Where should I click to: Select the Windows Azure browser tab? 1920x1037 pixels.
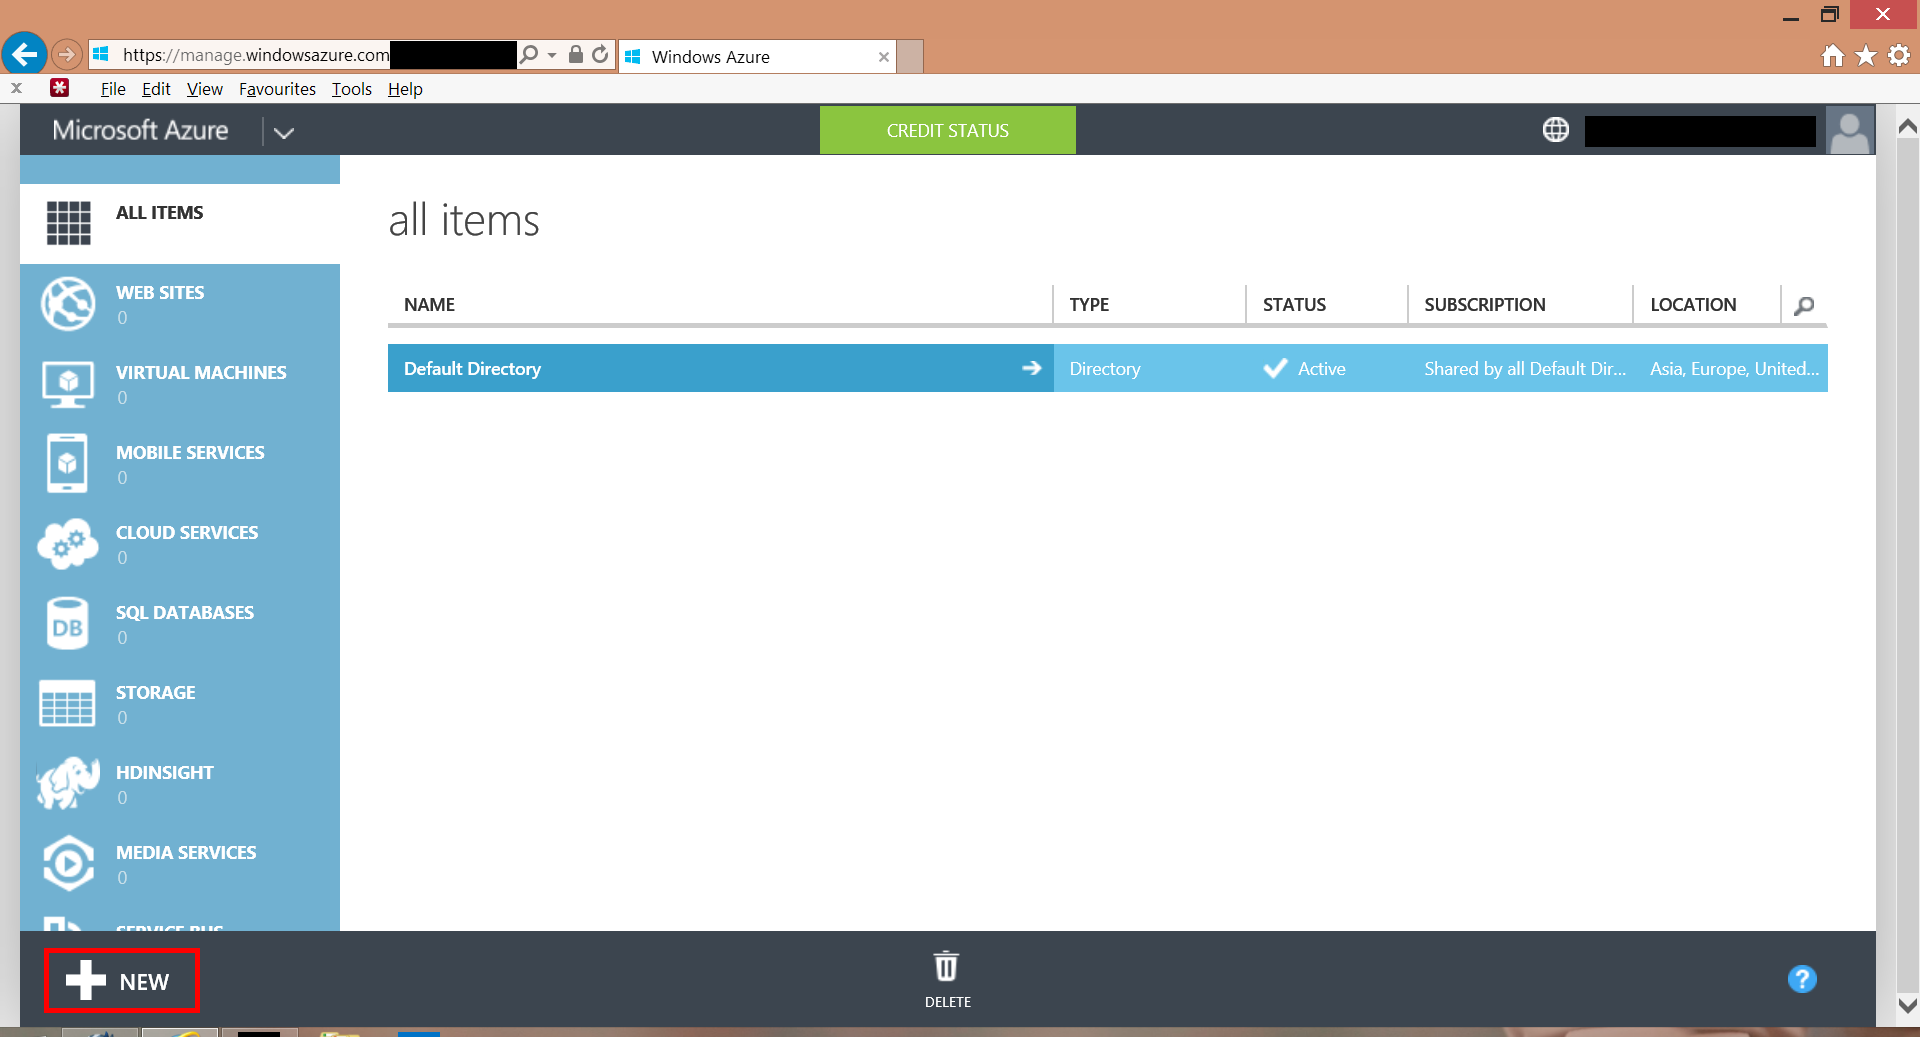pos(758,56)
